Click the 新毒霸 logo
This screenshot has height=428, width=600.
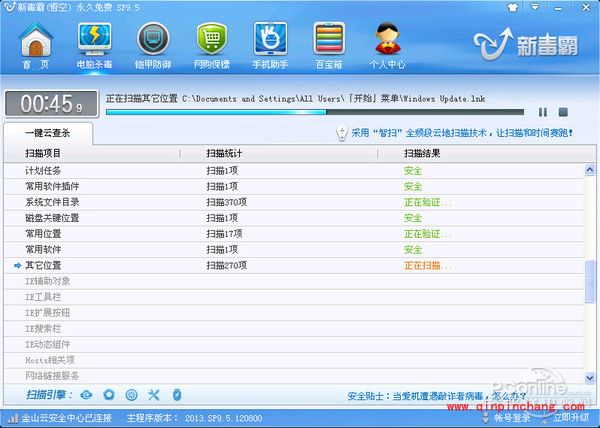pos(525,44)
